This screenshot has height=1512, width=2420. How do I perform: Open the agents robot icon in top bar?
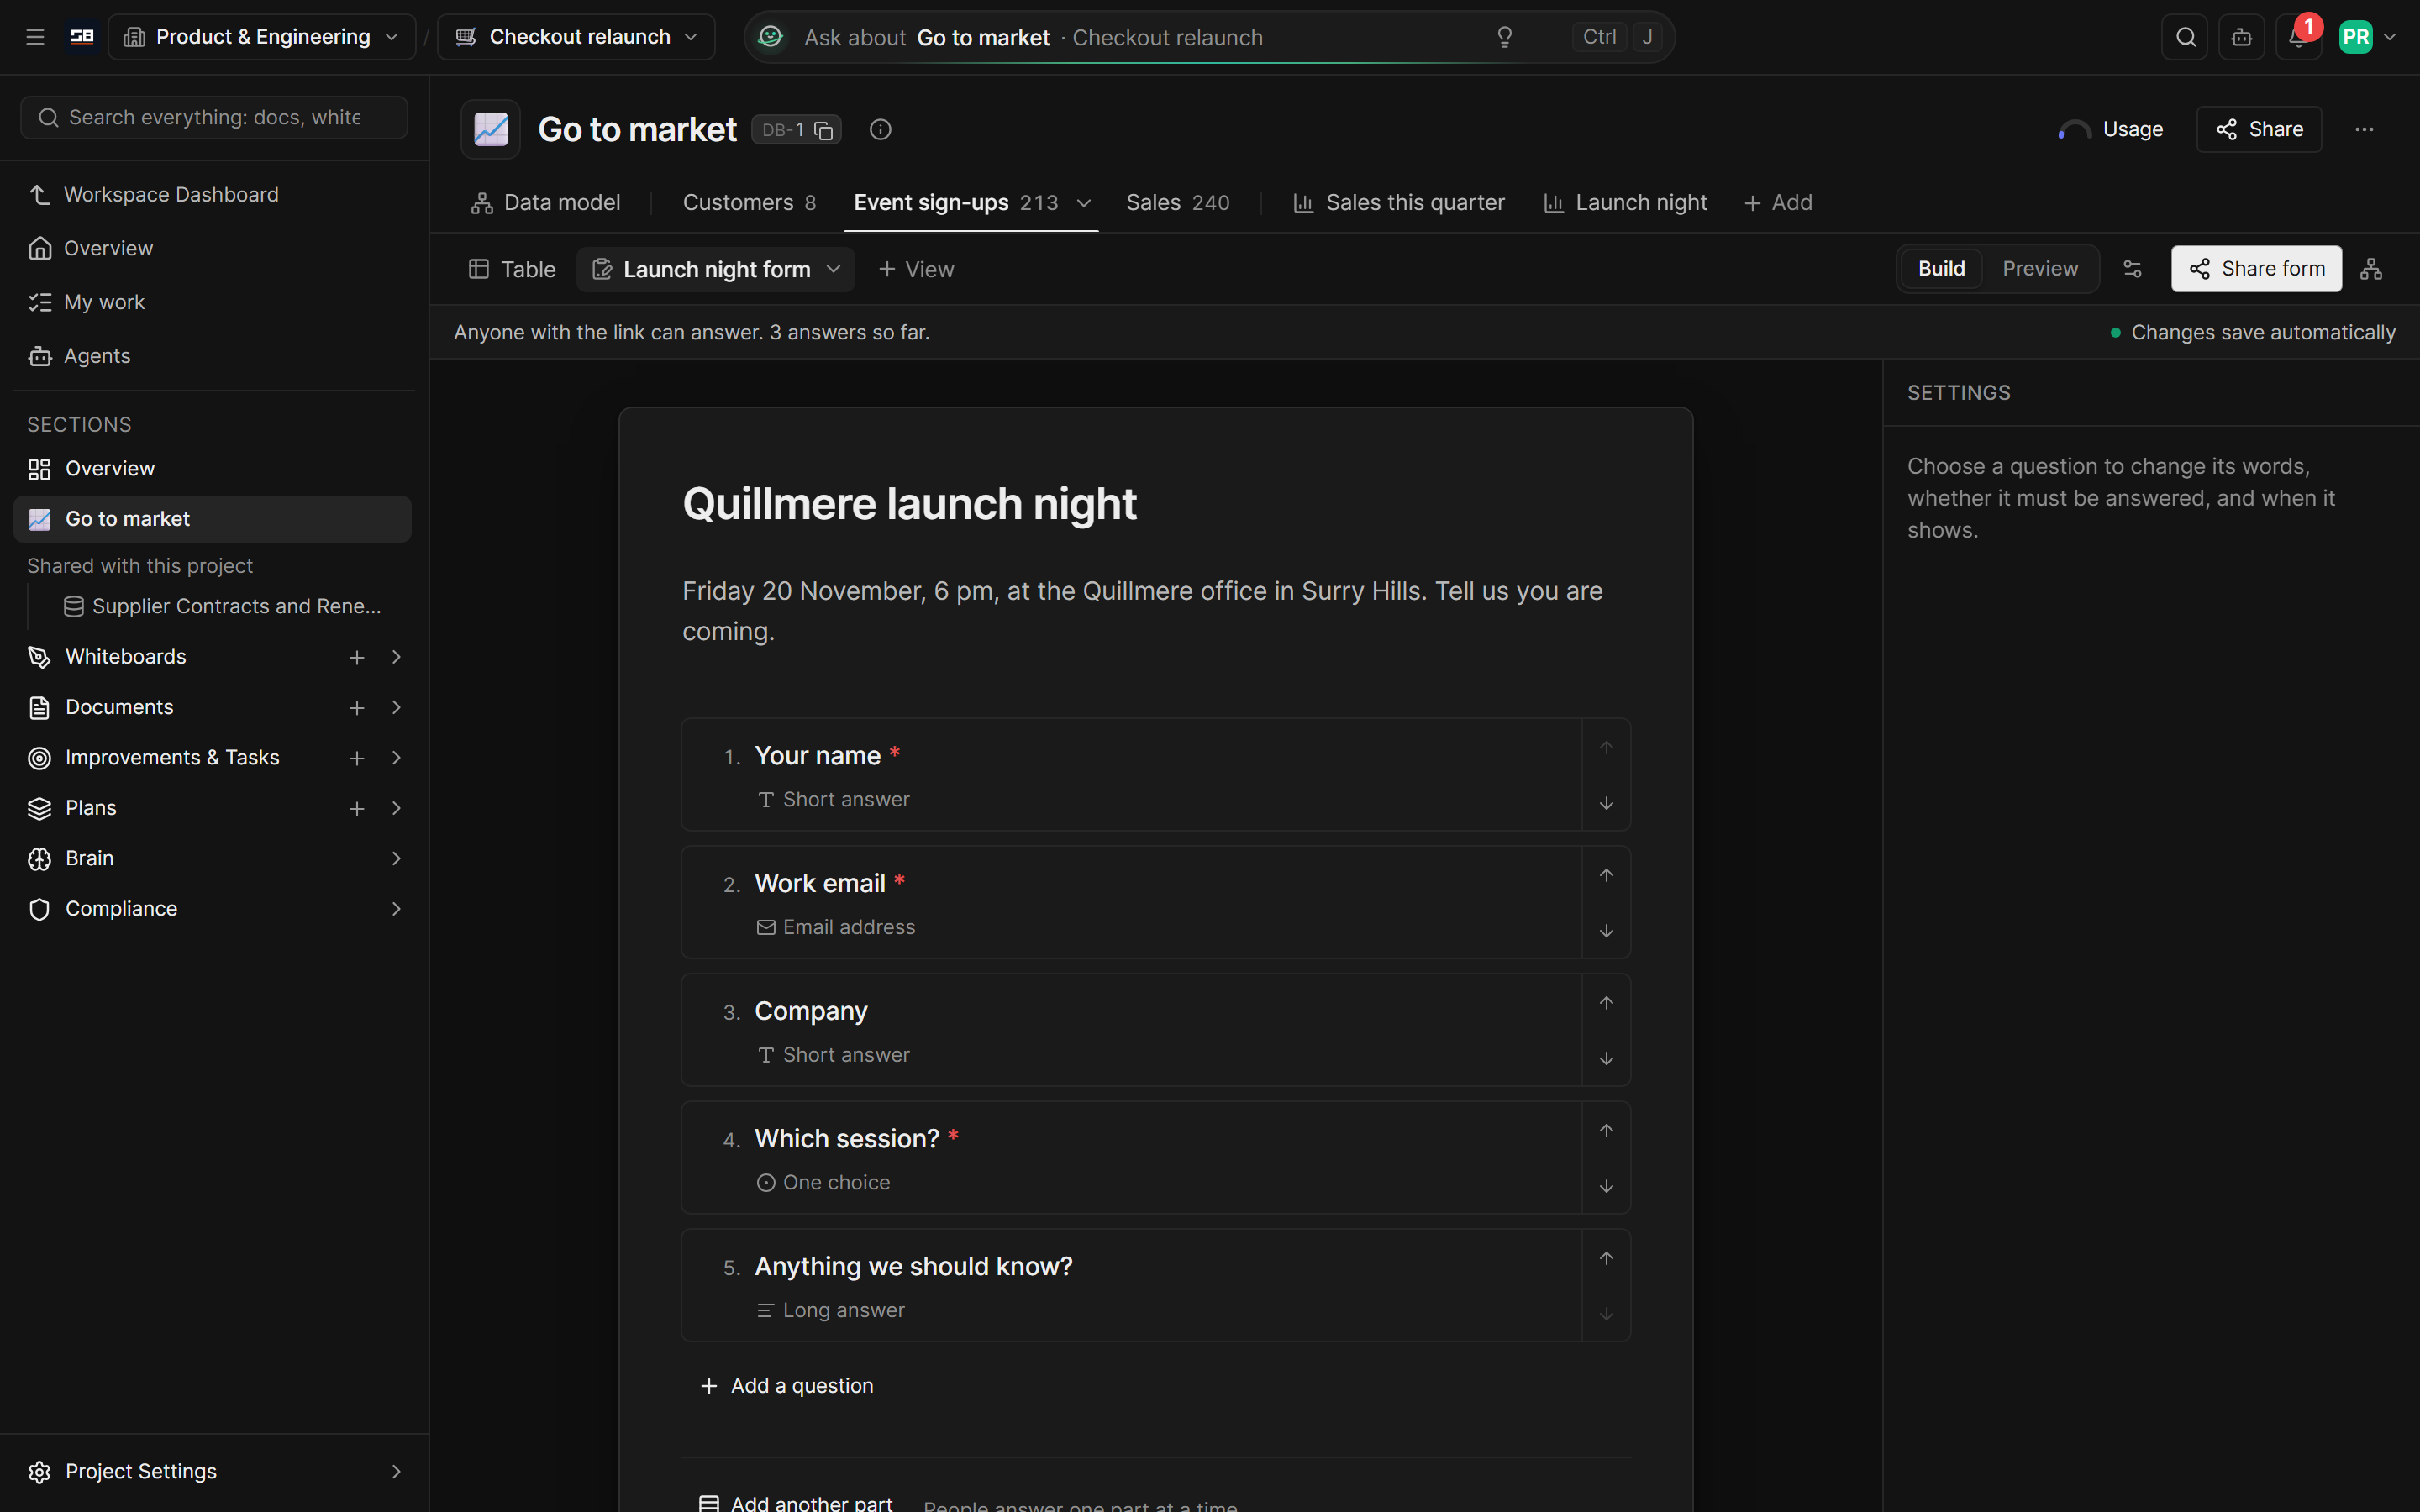2242,37
